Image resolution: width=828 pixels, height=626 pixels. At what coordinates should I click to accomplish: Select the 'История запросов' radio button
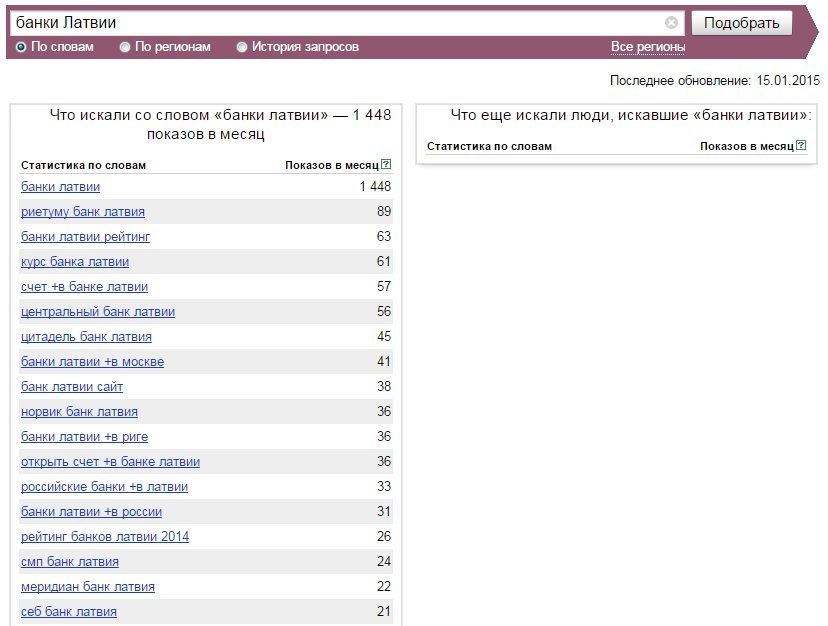pos(241,47)
